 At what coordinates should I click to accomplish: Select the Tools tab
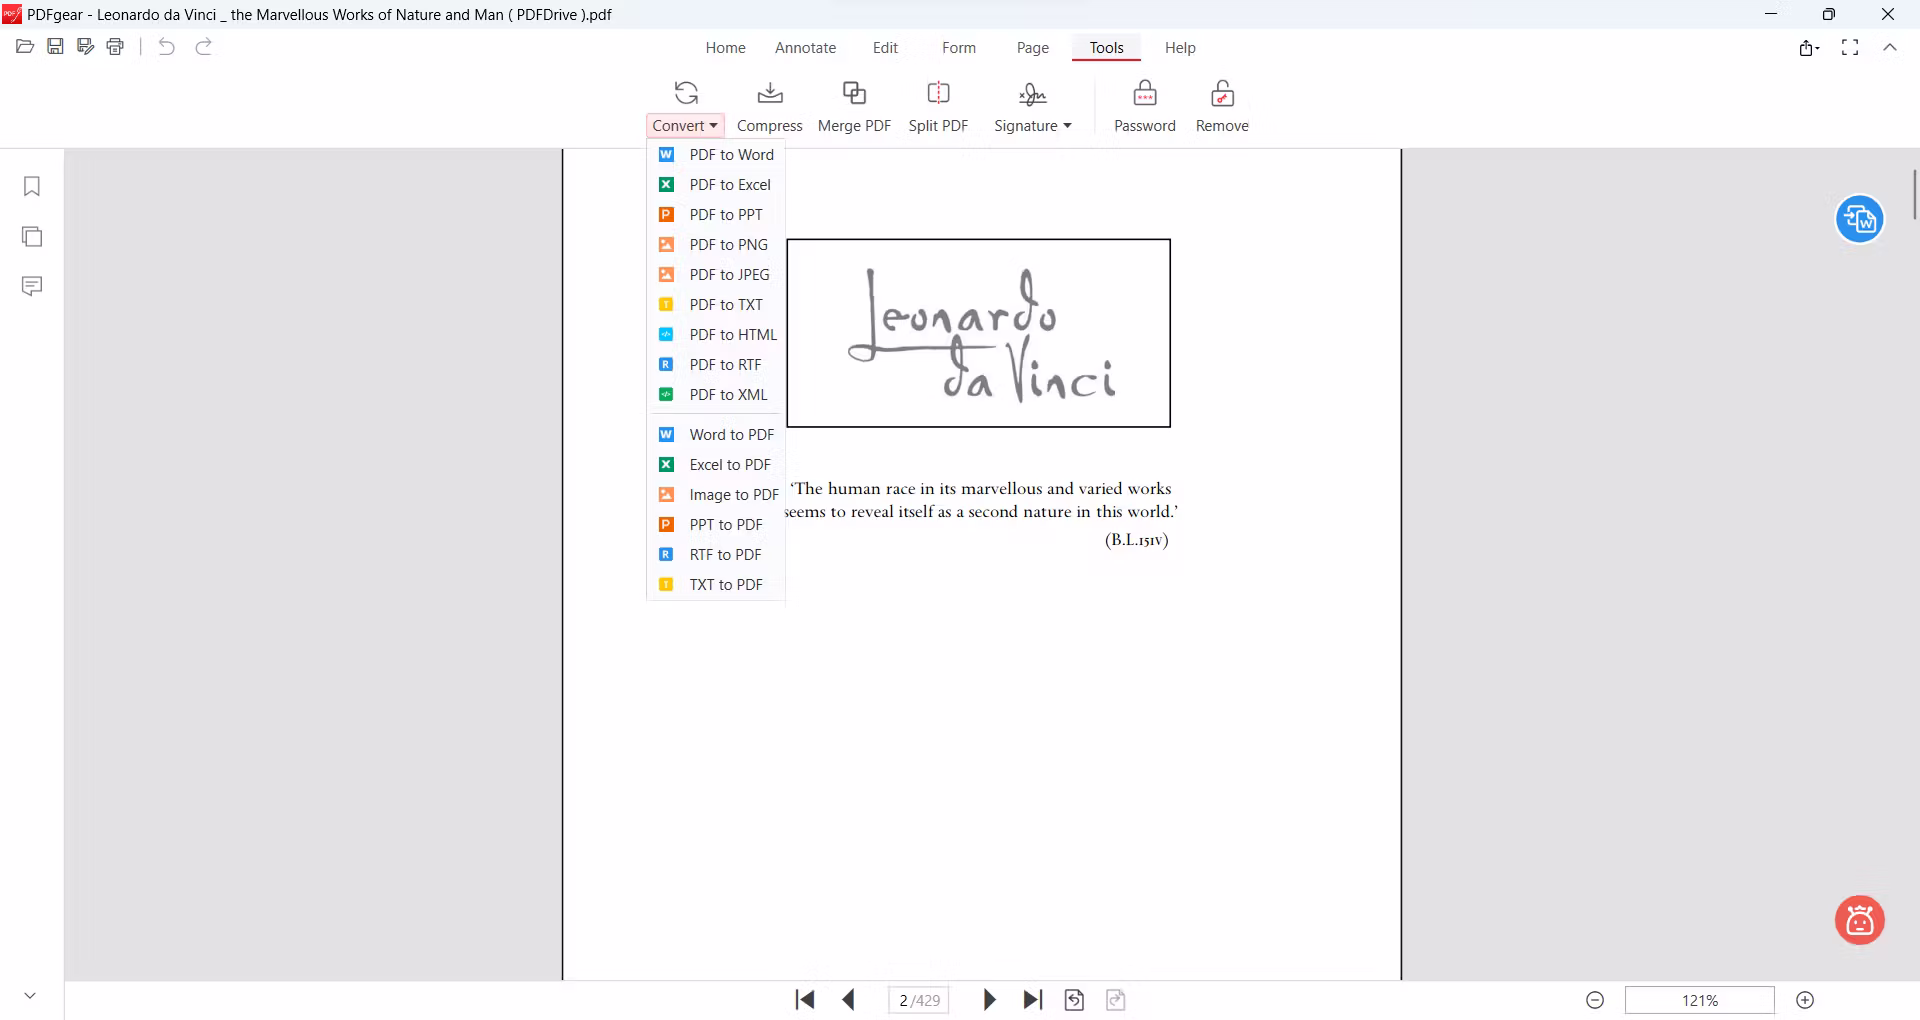(1106, 48)
